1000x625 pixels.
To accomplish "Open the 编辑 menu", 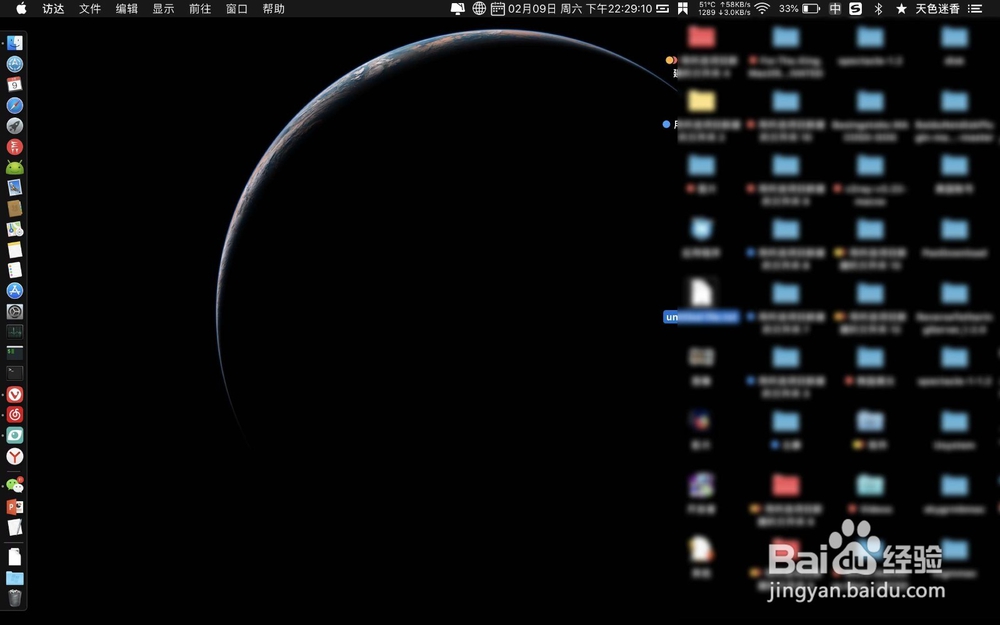I will click(x=126, y=8).
